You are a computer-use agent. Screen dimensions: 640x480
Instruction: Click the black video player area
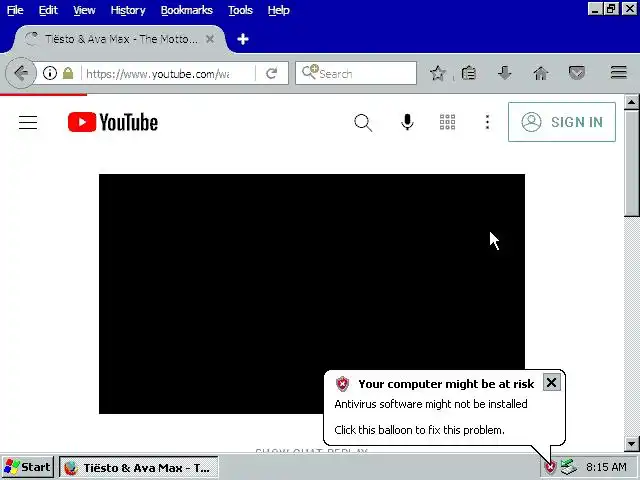tap(312, 294)
